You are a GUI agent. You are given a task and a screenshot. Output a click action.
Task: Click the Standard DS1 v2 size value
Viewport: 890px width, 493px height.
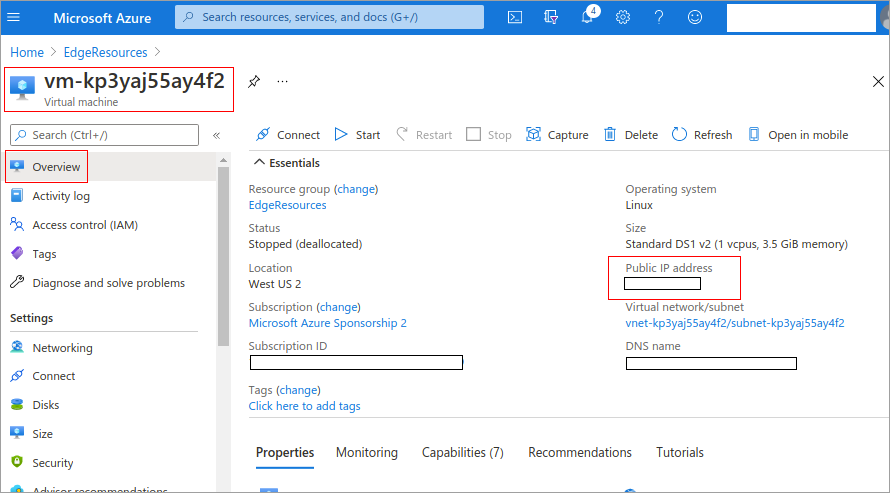click(736, 245)
